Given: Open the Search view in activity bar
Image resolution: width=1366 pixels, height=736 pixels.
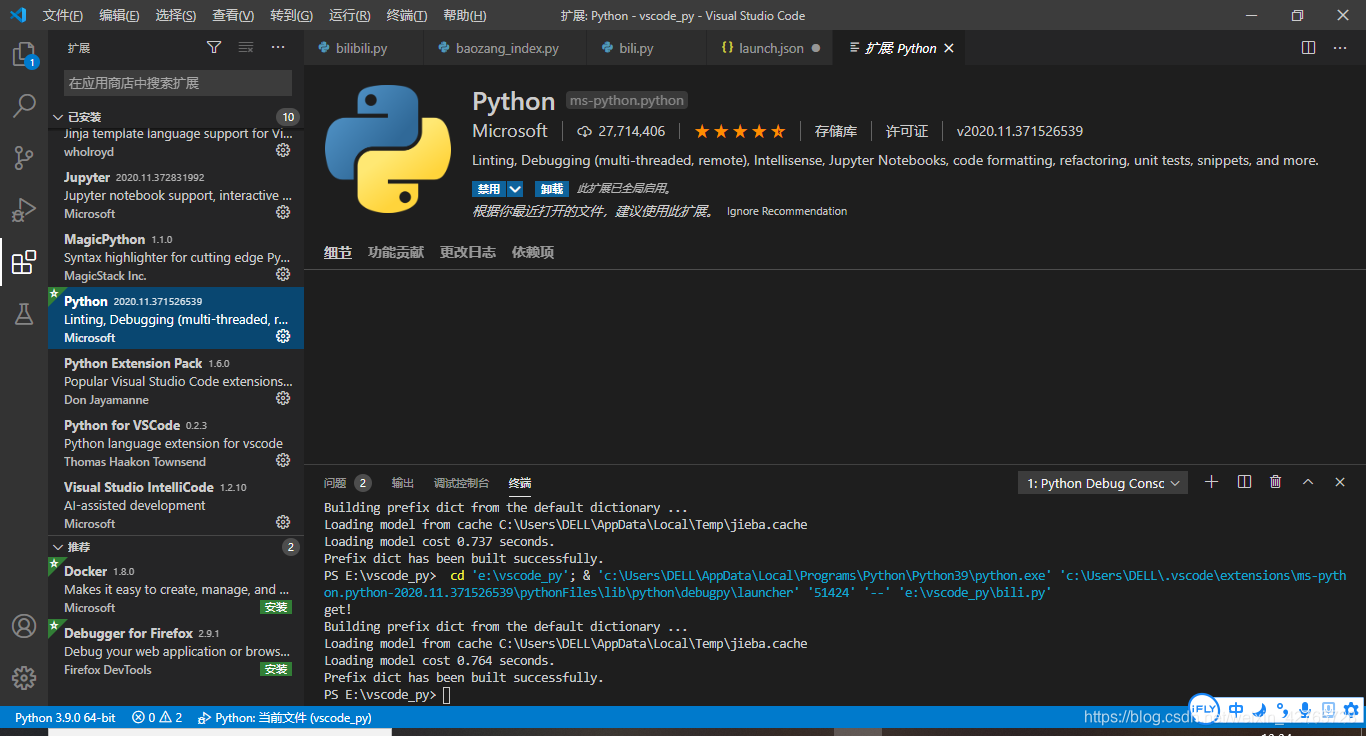Looking at the screenshot, I should point(24,106).
